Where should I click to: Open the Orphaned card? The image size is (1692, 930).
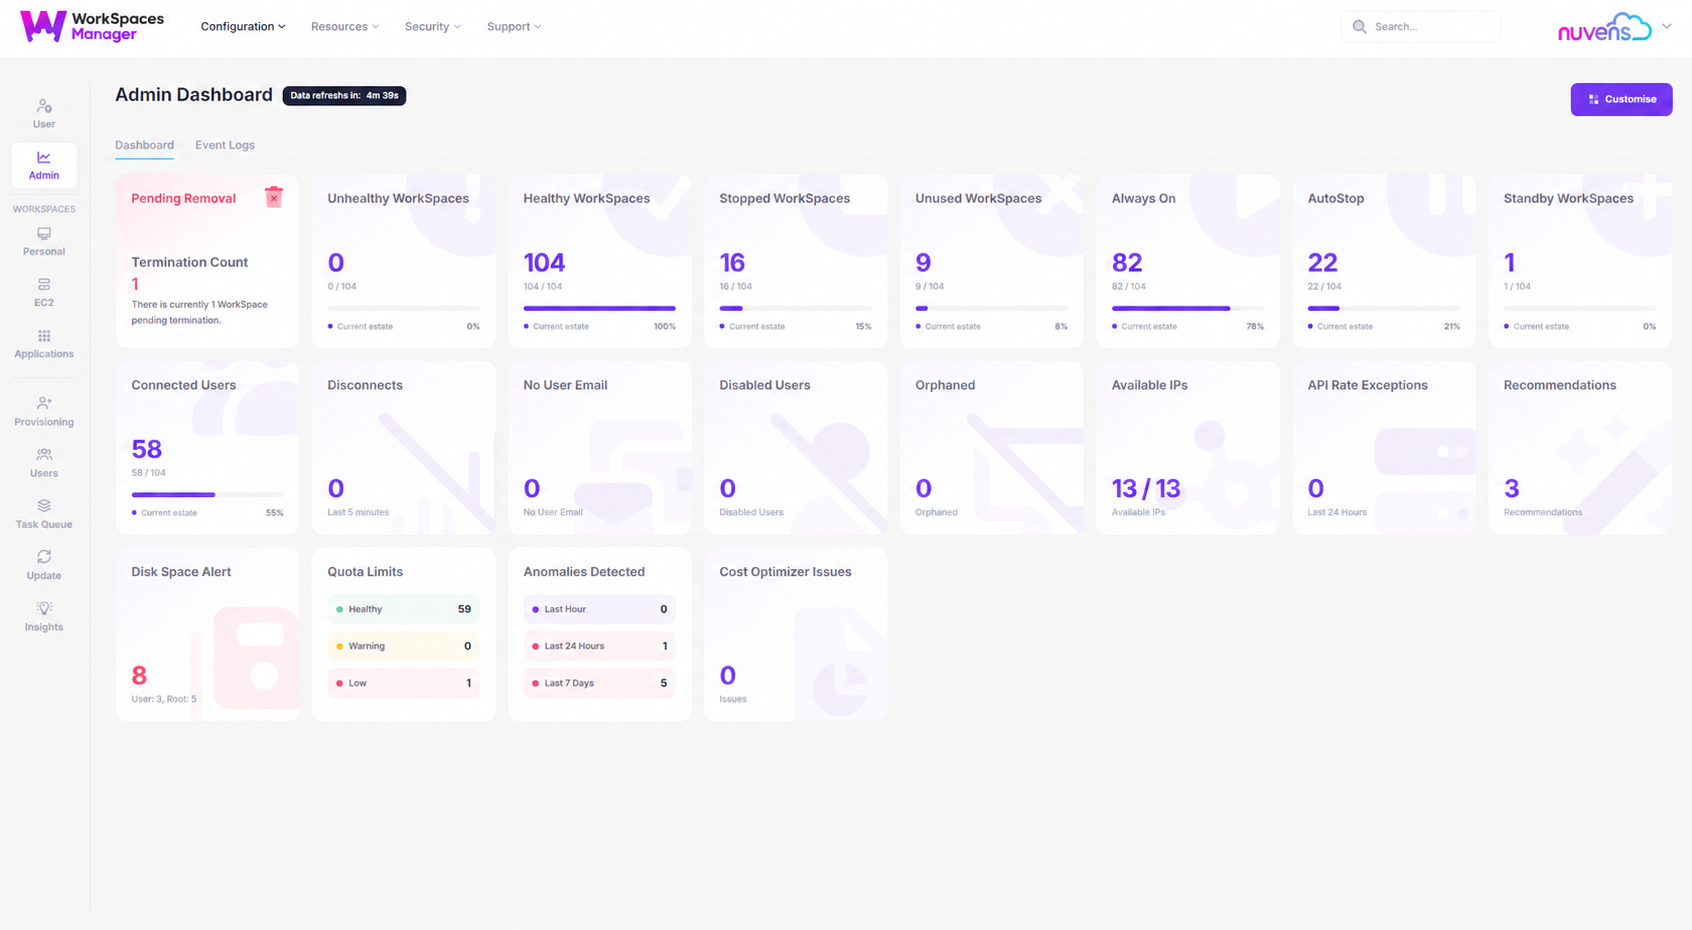[x=991, y=448]
